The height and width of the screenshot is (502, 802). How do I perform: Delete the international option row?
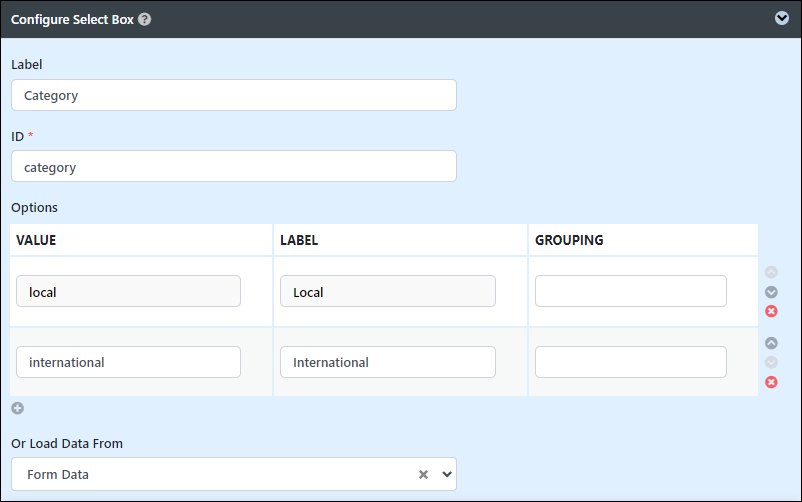[x=771, y=382]
